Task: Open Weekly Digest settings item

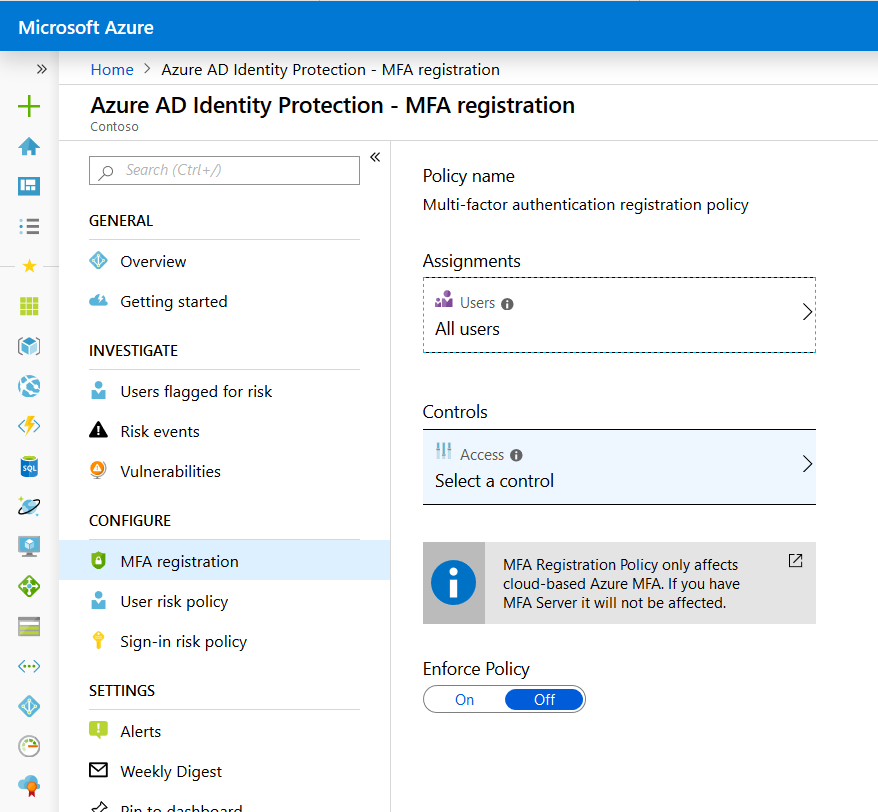Action: point(224,771)
